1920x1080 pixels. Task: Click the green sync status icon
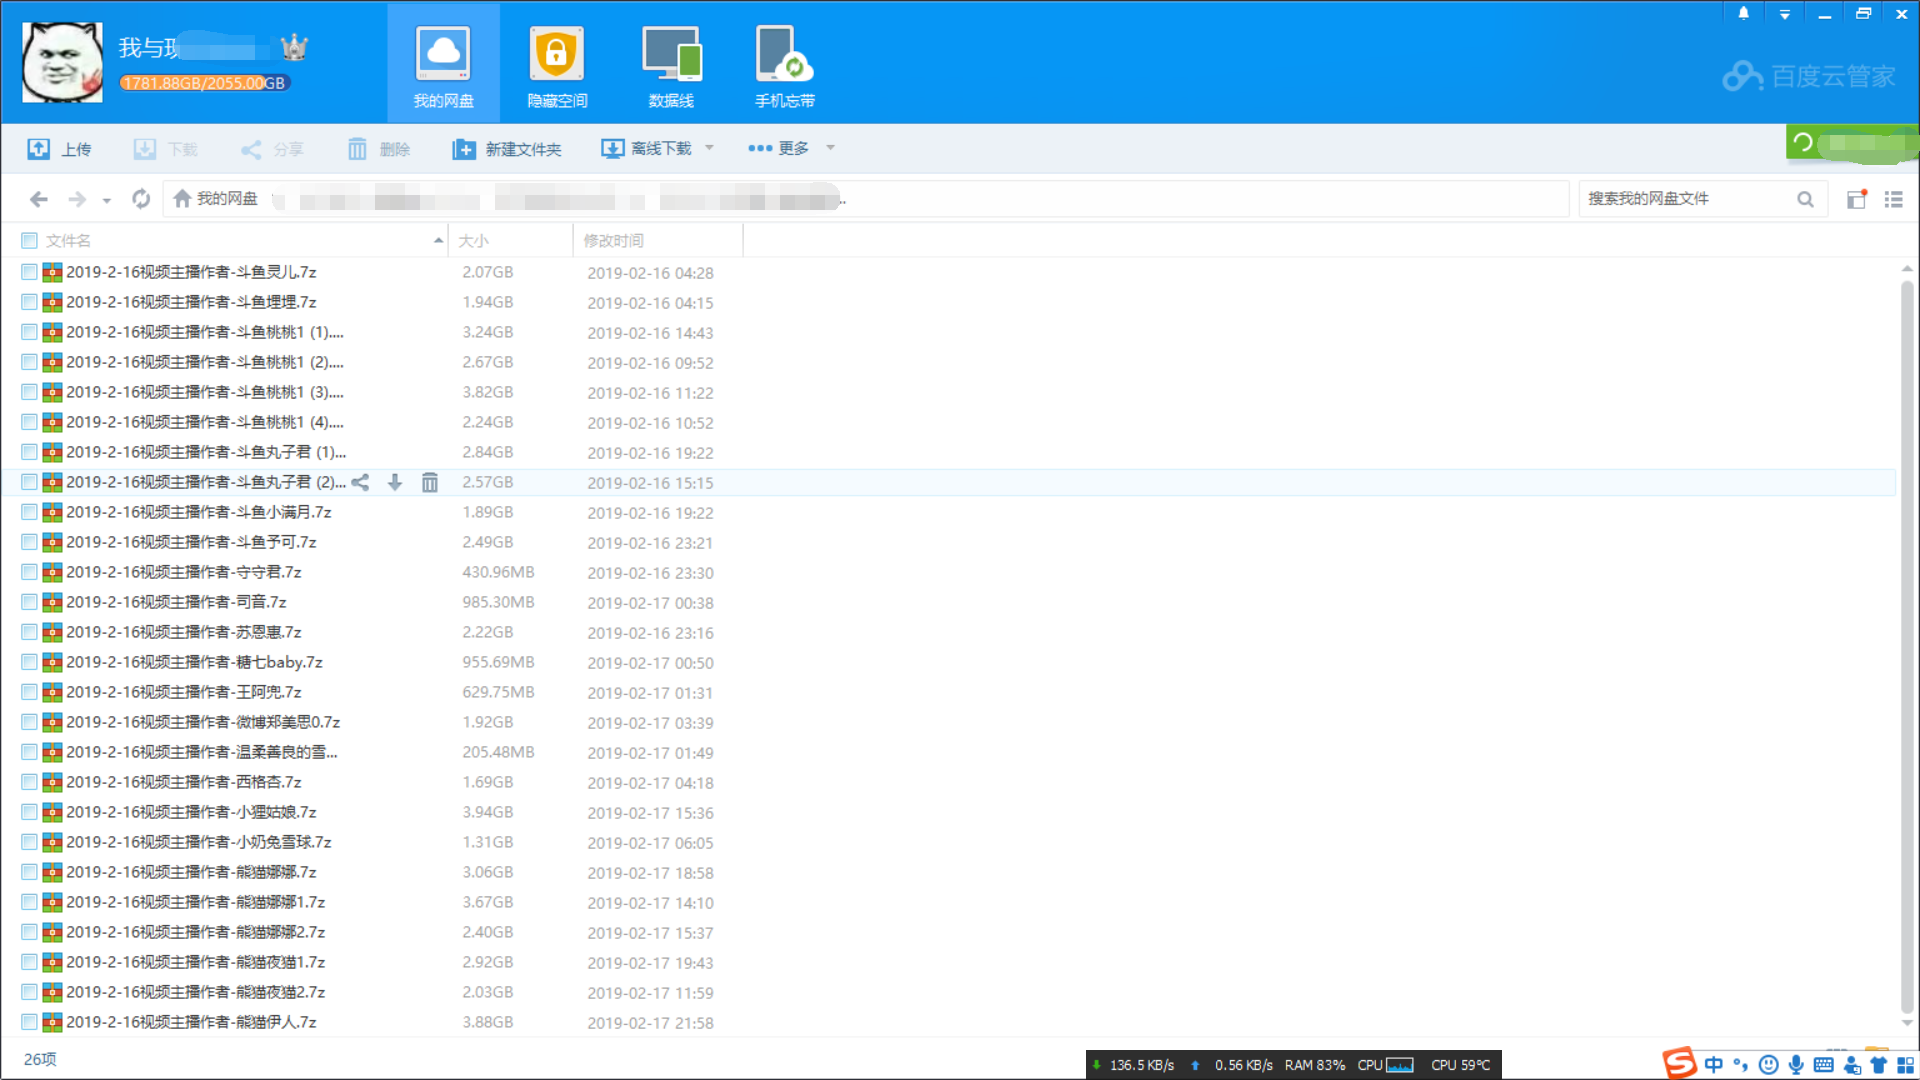1803,142
